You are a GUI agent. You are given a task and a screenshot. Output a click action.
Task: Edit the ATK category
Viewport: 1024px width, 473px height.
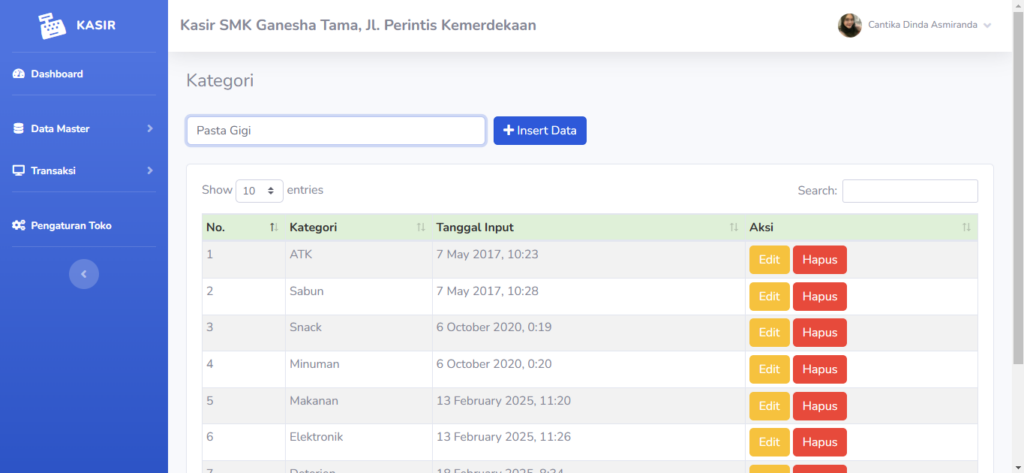click(769, 259)
